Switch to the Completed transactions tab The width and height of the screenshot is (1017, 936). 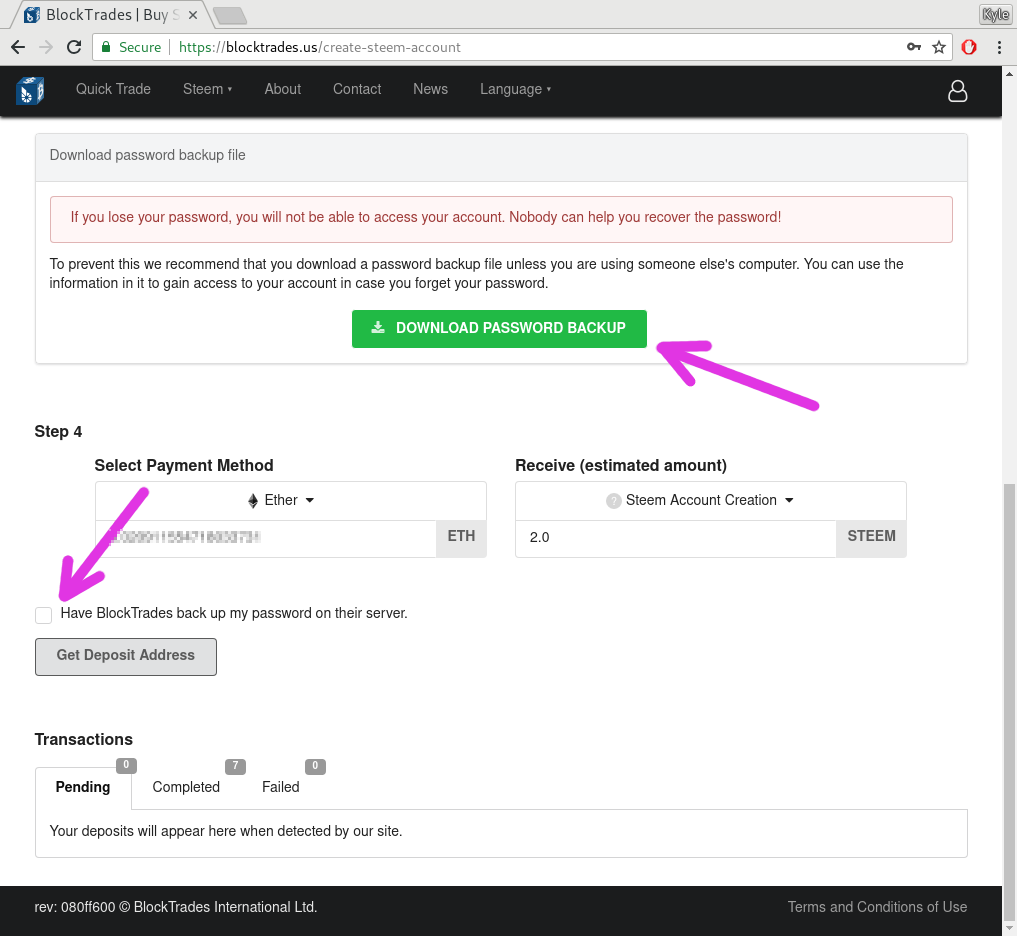coord(185,787)
